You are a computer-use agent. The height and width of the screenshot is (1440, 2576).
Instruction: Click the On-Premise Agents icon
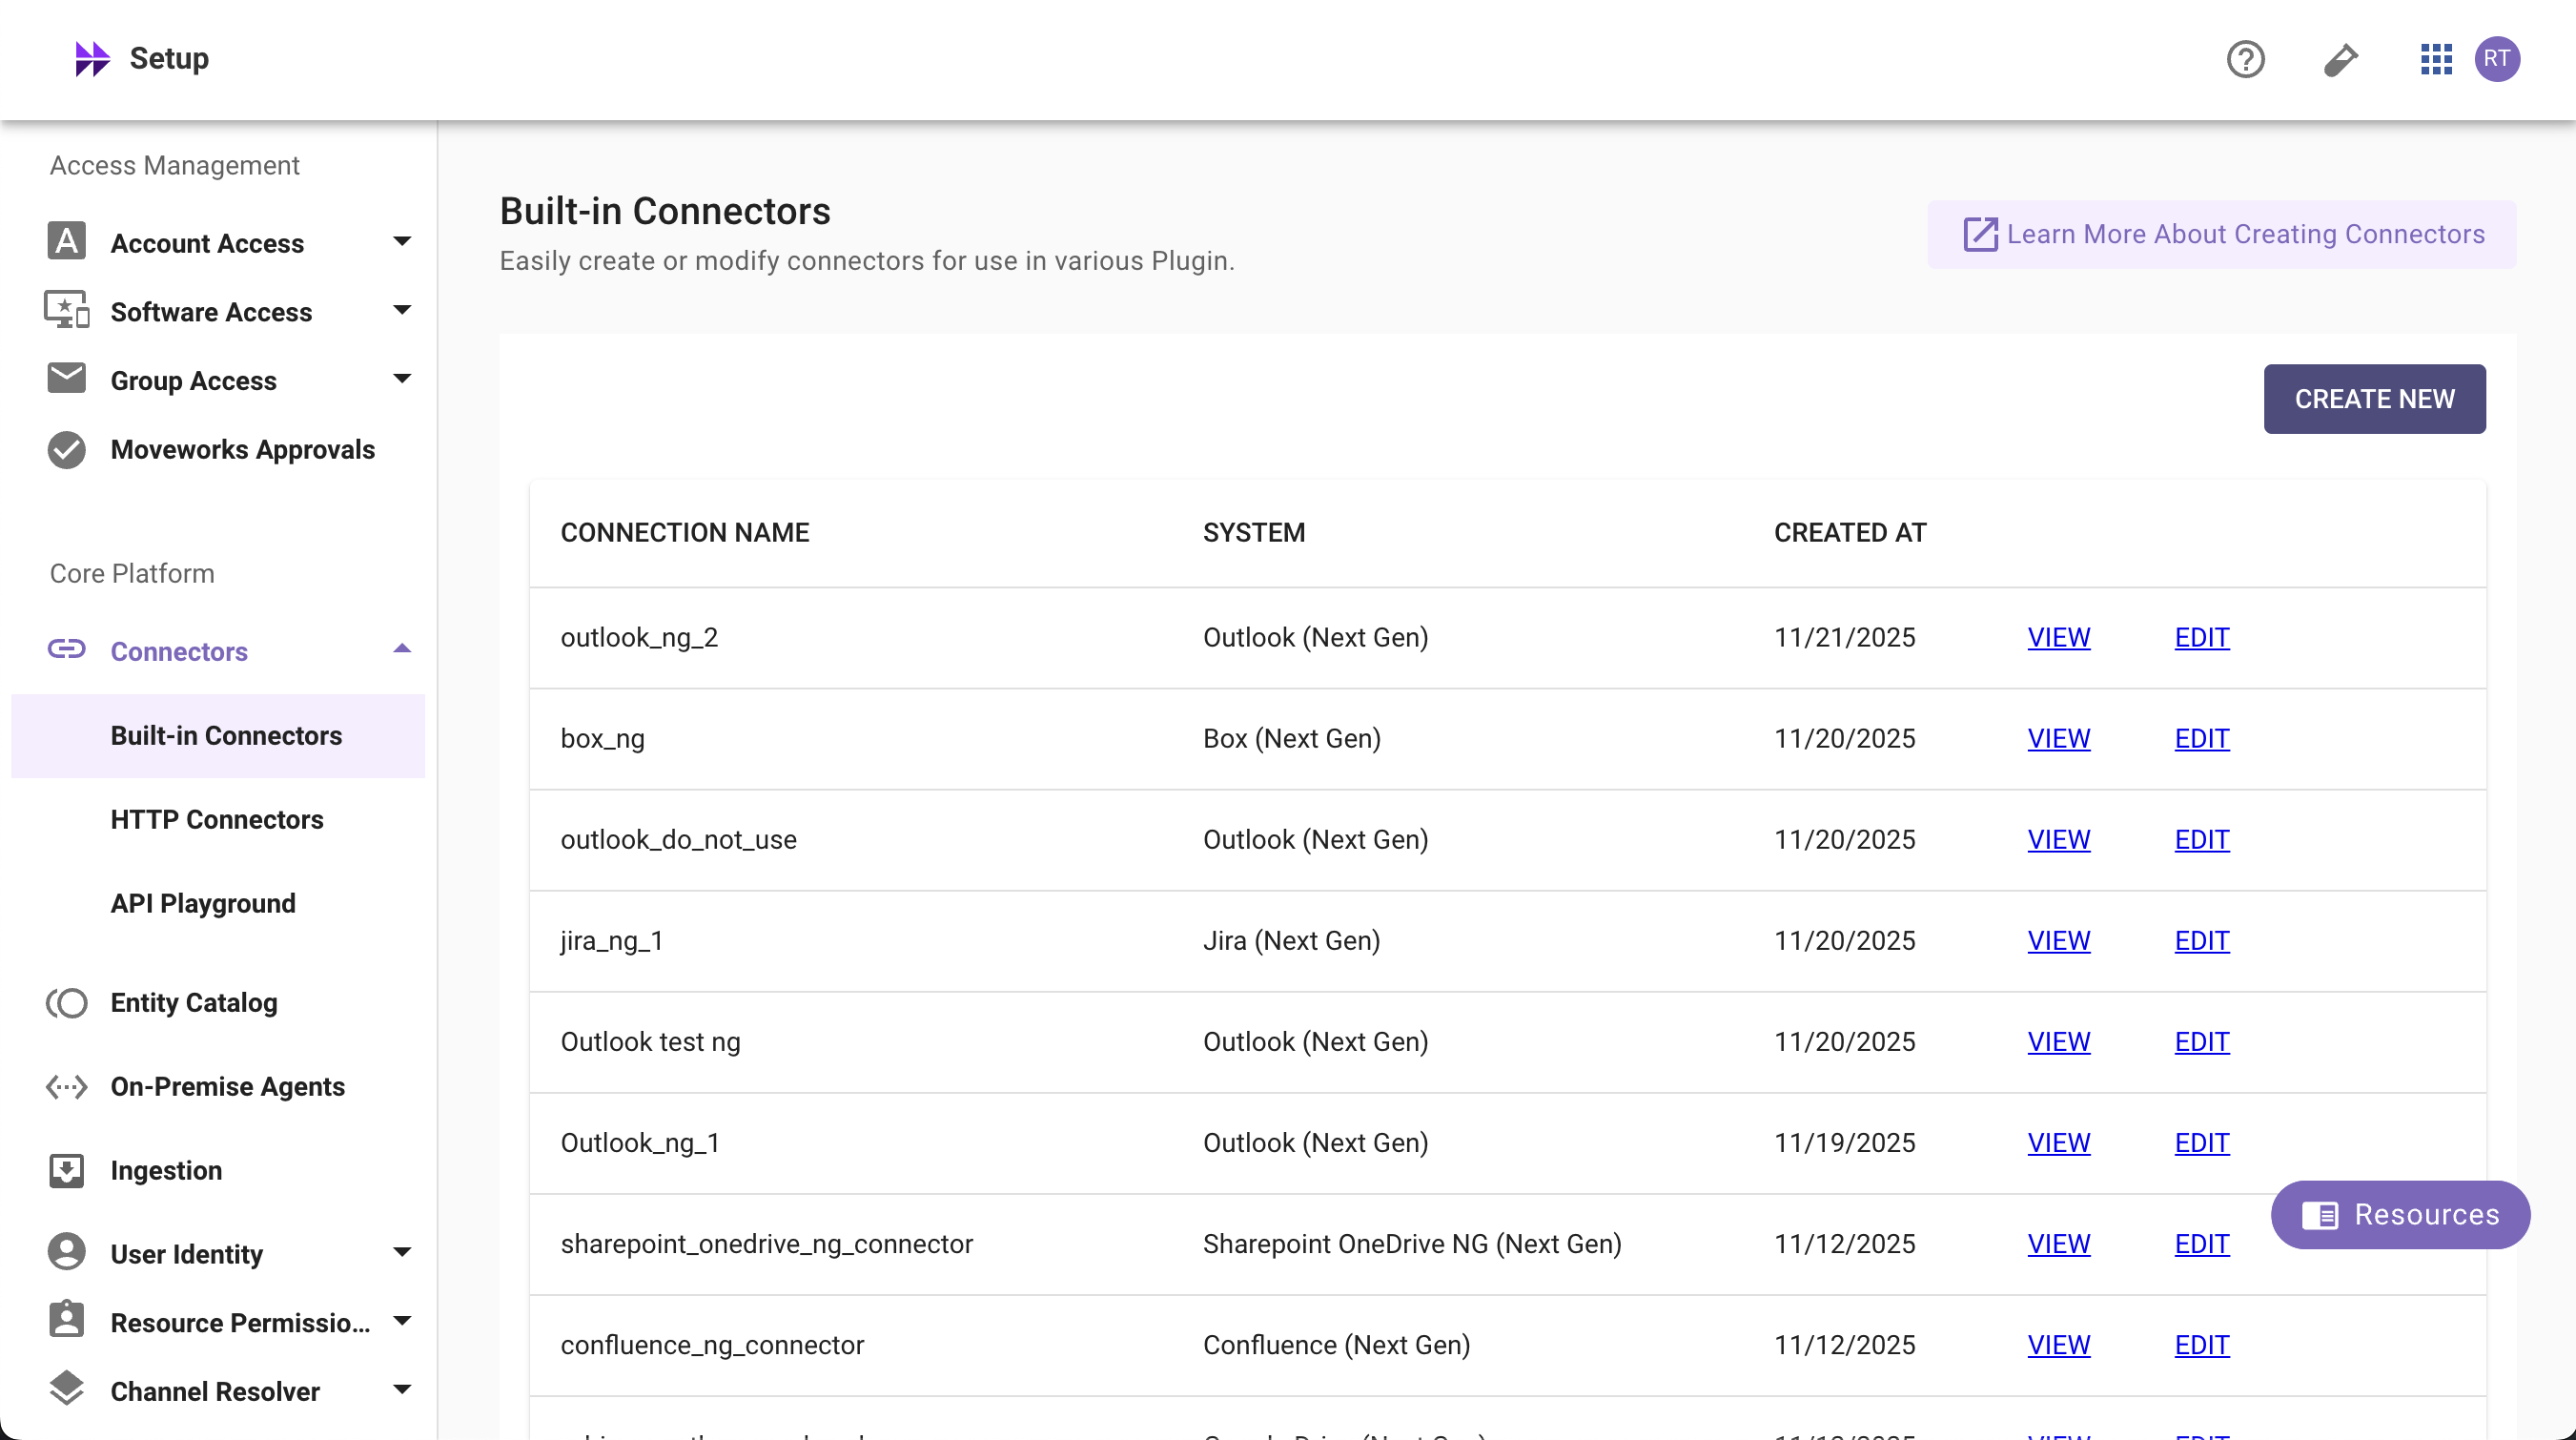67,1086
